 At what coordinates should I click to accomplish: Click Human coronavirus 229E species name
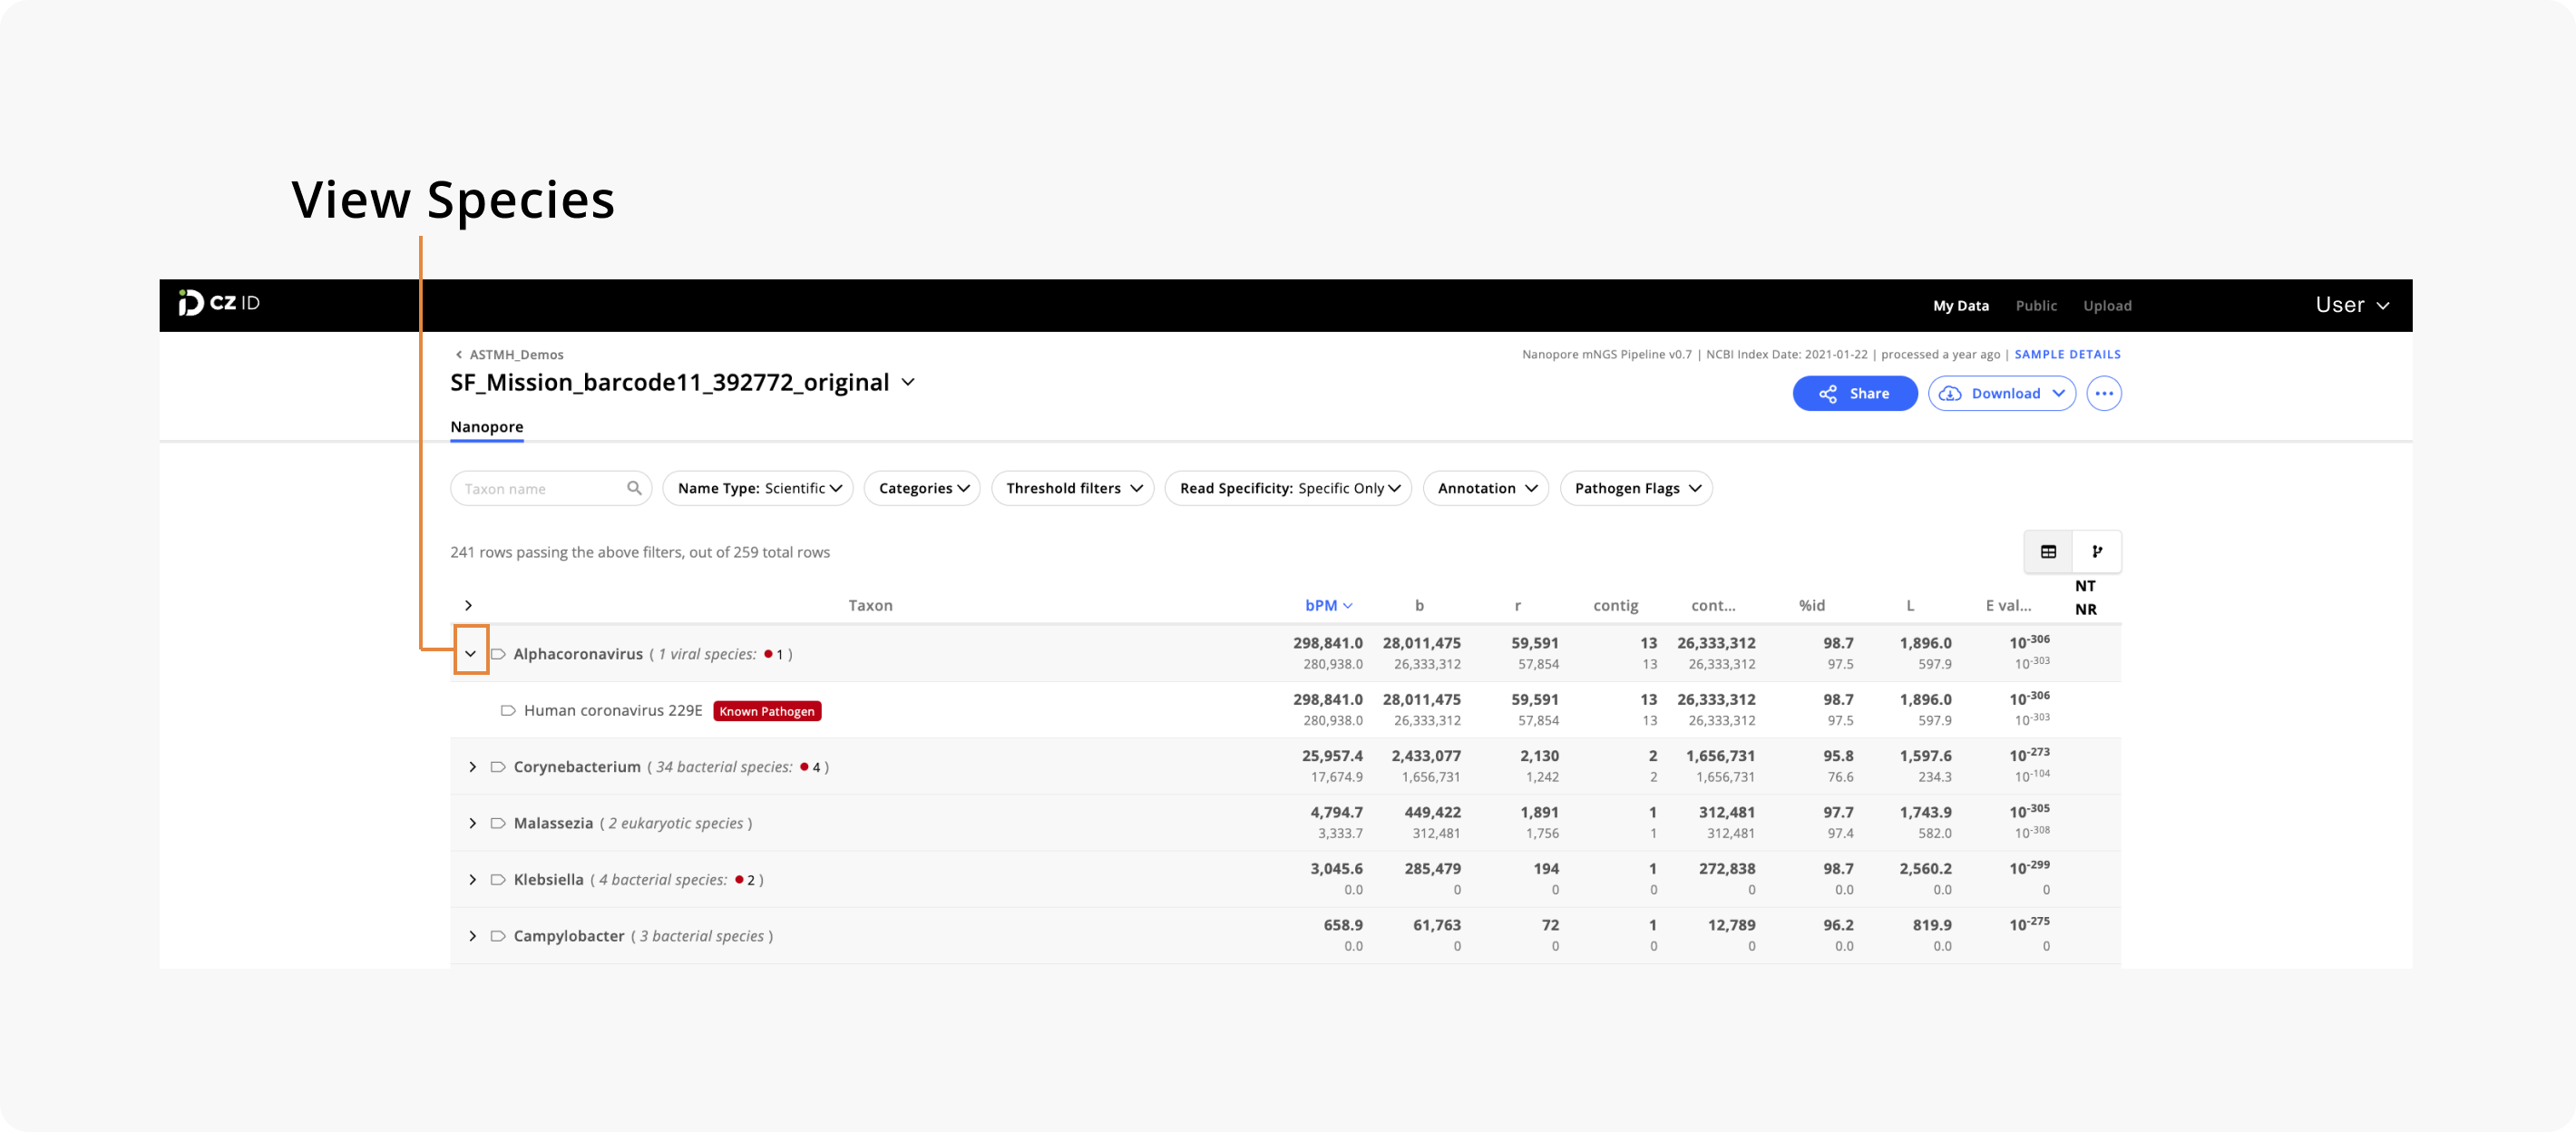pos(613,710)
